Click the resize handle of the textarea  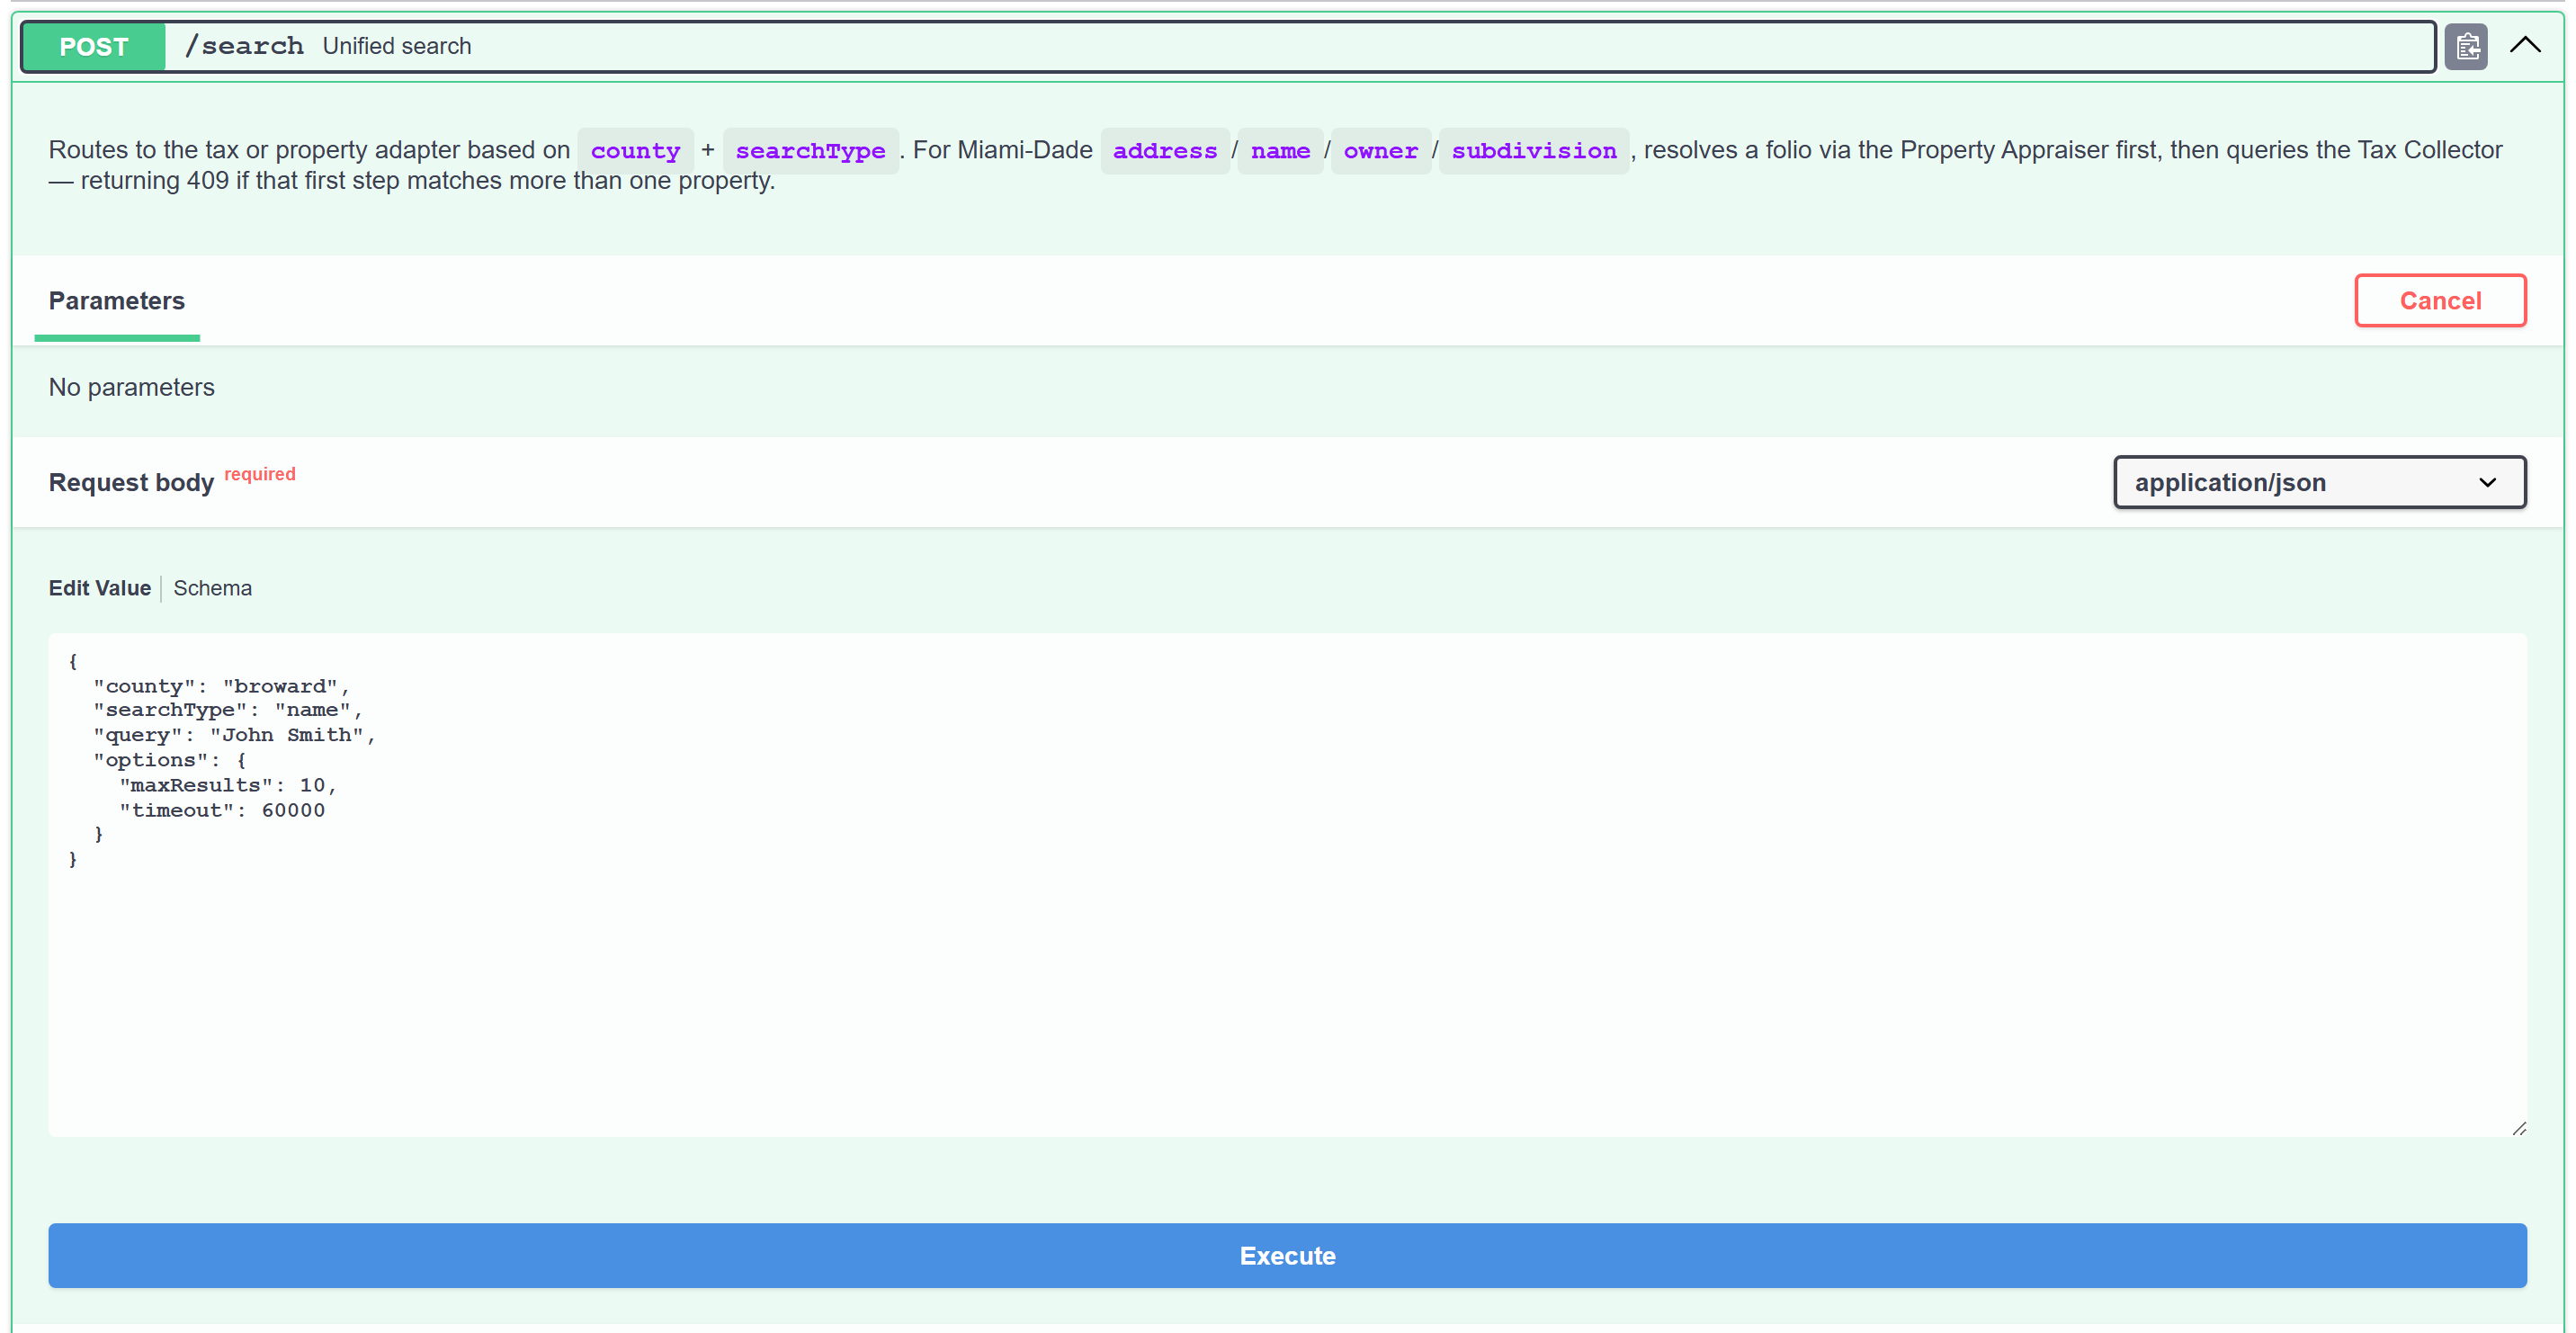coord(2518,1128)
